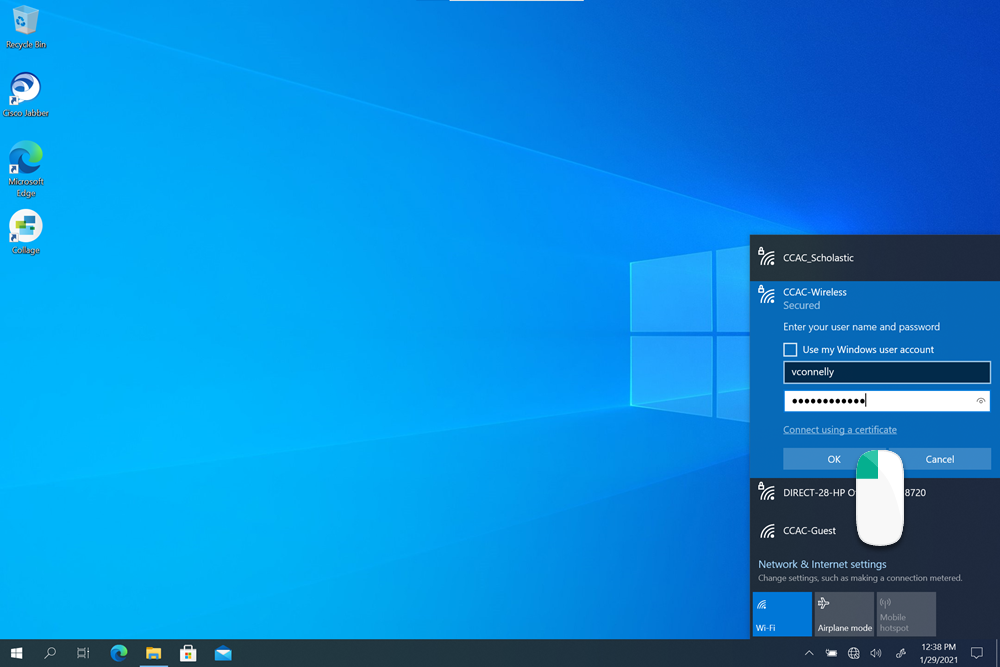Screen dimensions: 1000x667
Task: Open the Action Center notifications icon
Action: click(x=976, y=653)
